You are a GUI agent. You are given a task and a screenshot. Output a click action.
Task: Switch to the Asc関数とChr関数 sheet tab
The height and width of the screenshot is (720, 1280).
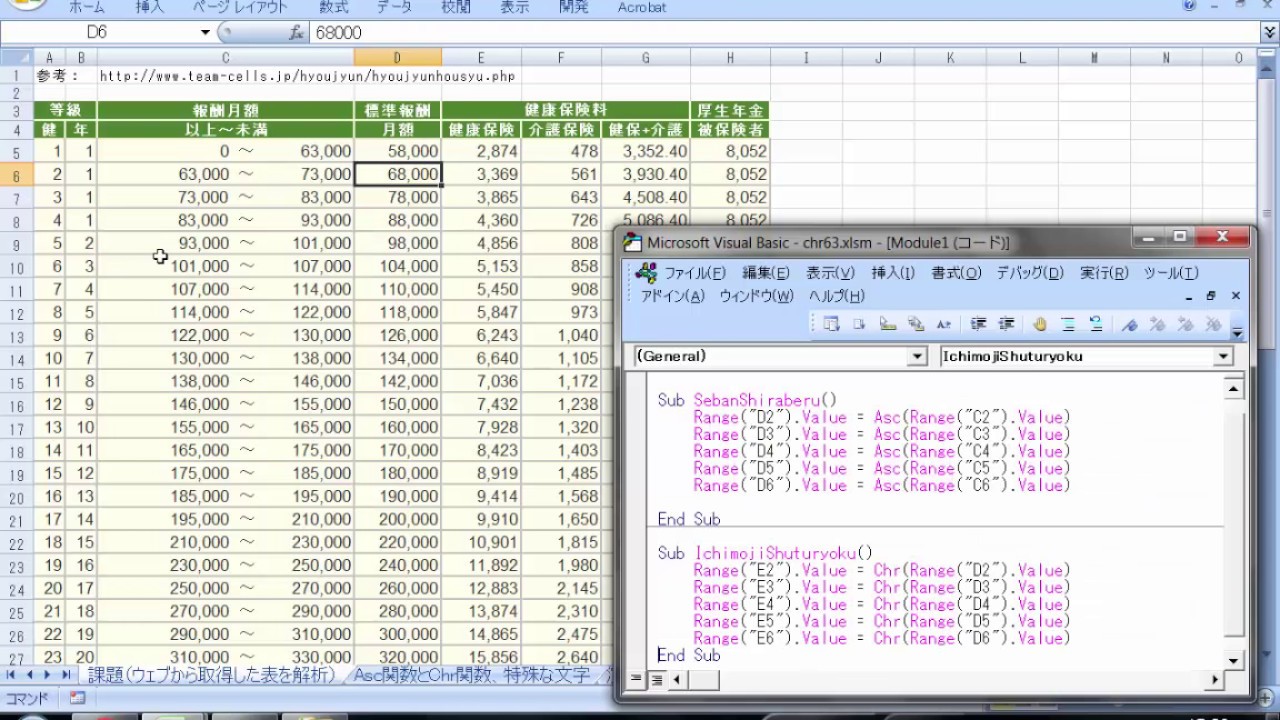472,676
